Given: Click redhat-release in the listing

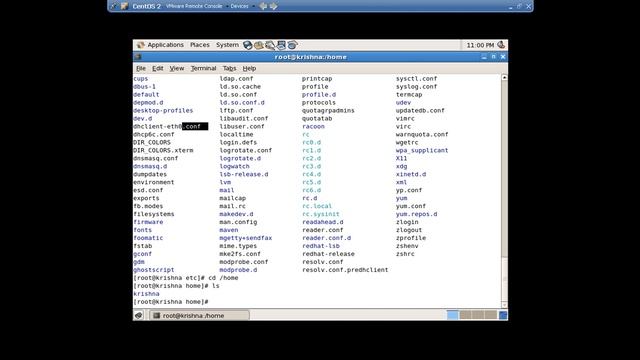Looking at the screenshot, I should pyautogui.click(x=328, y=254).
